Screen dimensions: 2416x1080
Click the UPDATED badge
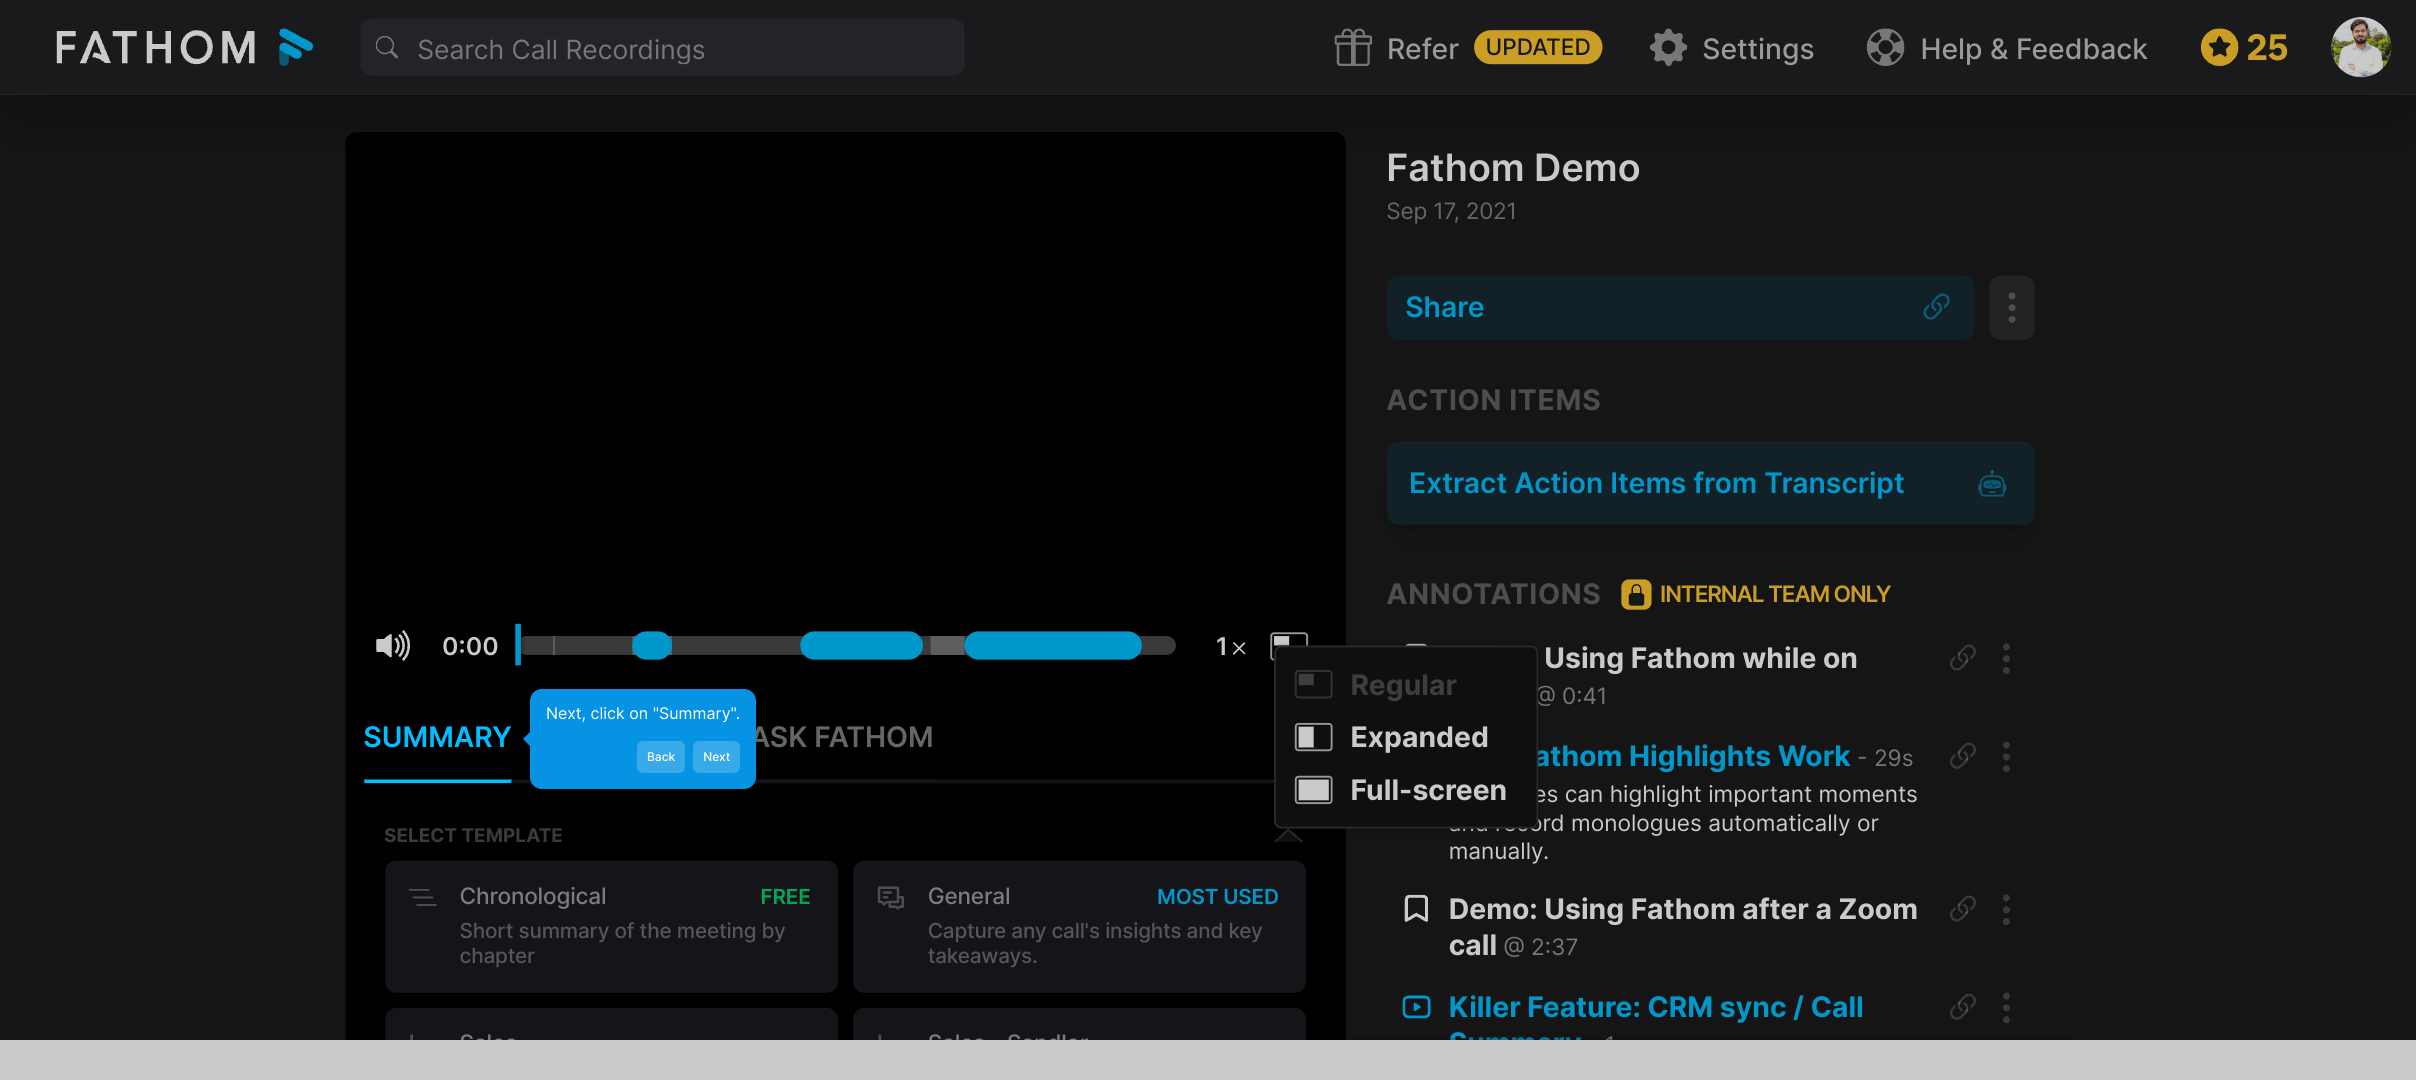[x=1538, y=47]
